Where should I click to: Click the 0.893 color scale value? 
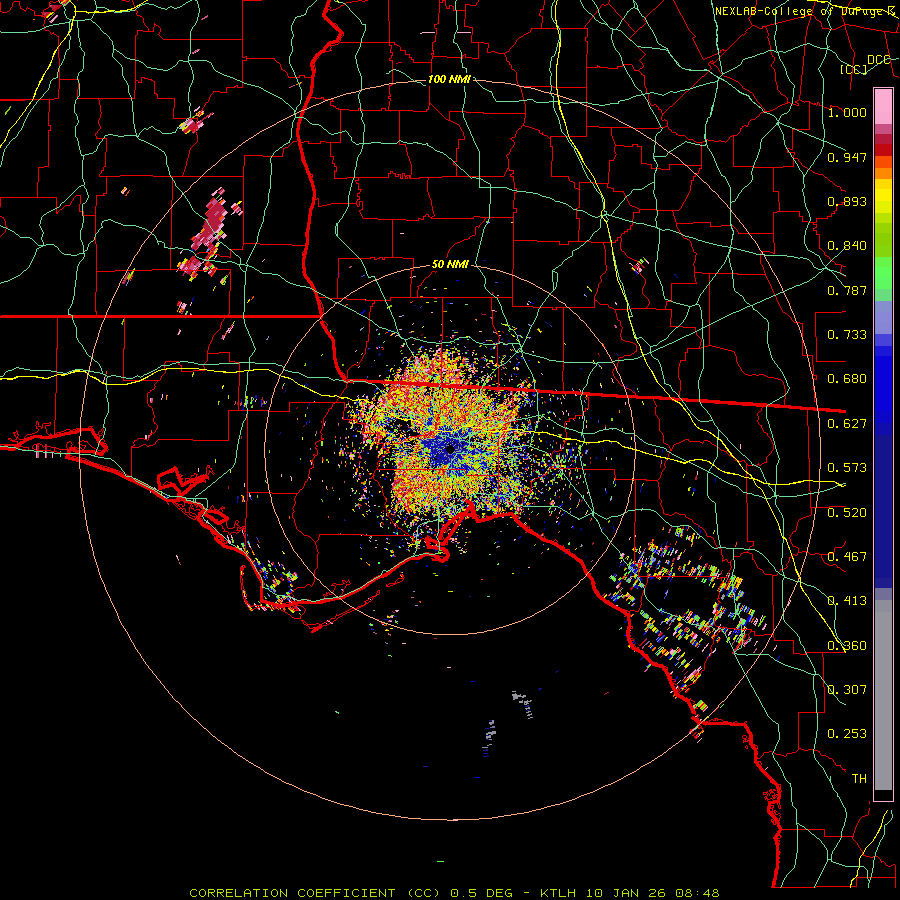[x=847, y=201]
